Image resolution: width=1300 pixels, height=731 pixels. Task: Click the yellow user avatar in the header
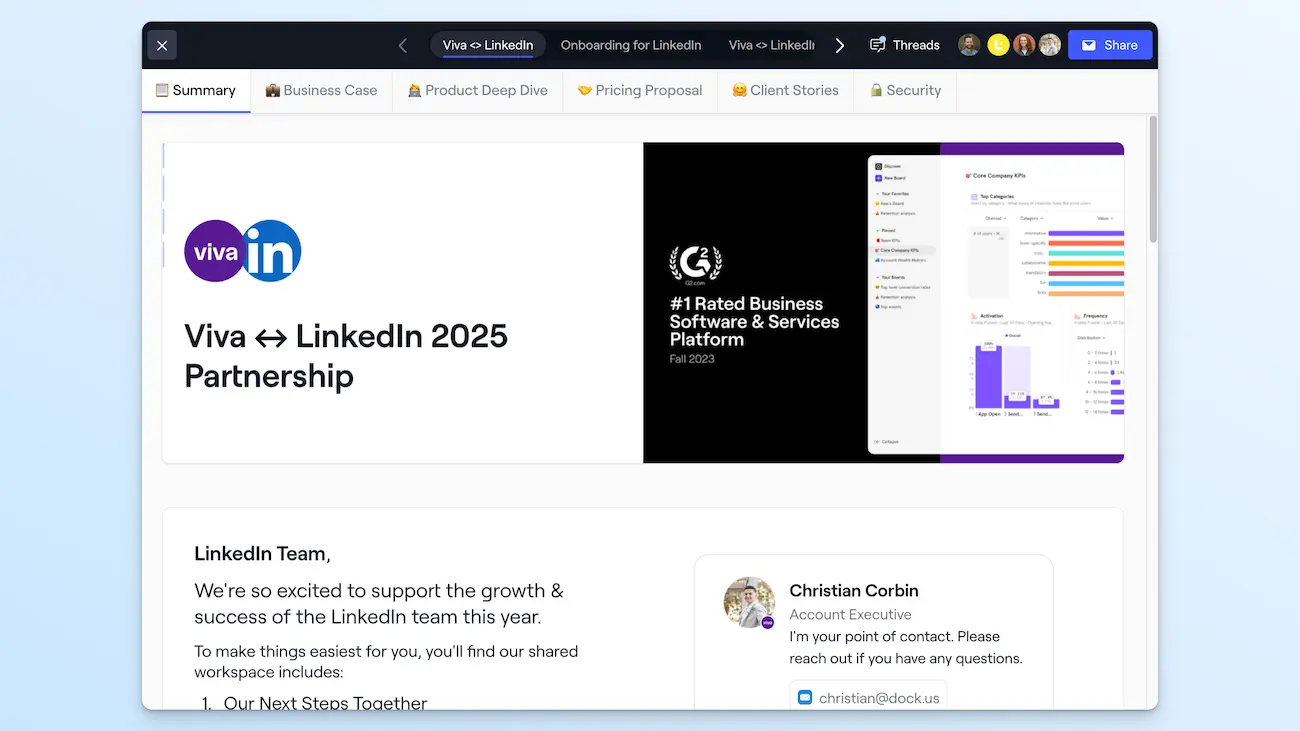tap(997, 45)
